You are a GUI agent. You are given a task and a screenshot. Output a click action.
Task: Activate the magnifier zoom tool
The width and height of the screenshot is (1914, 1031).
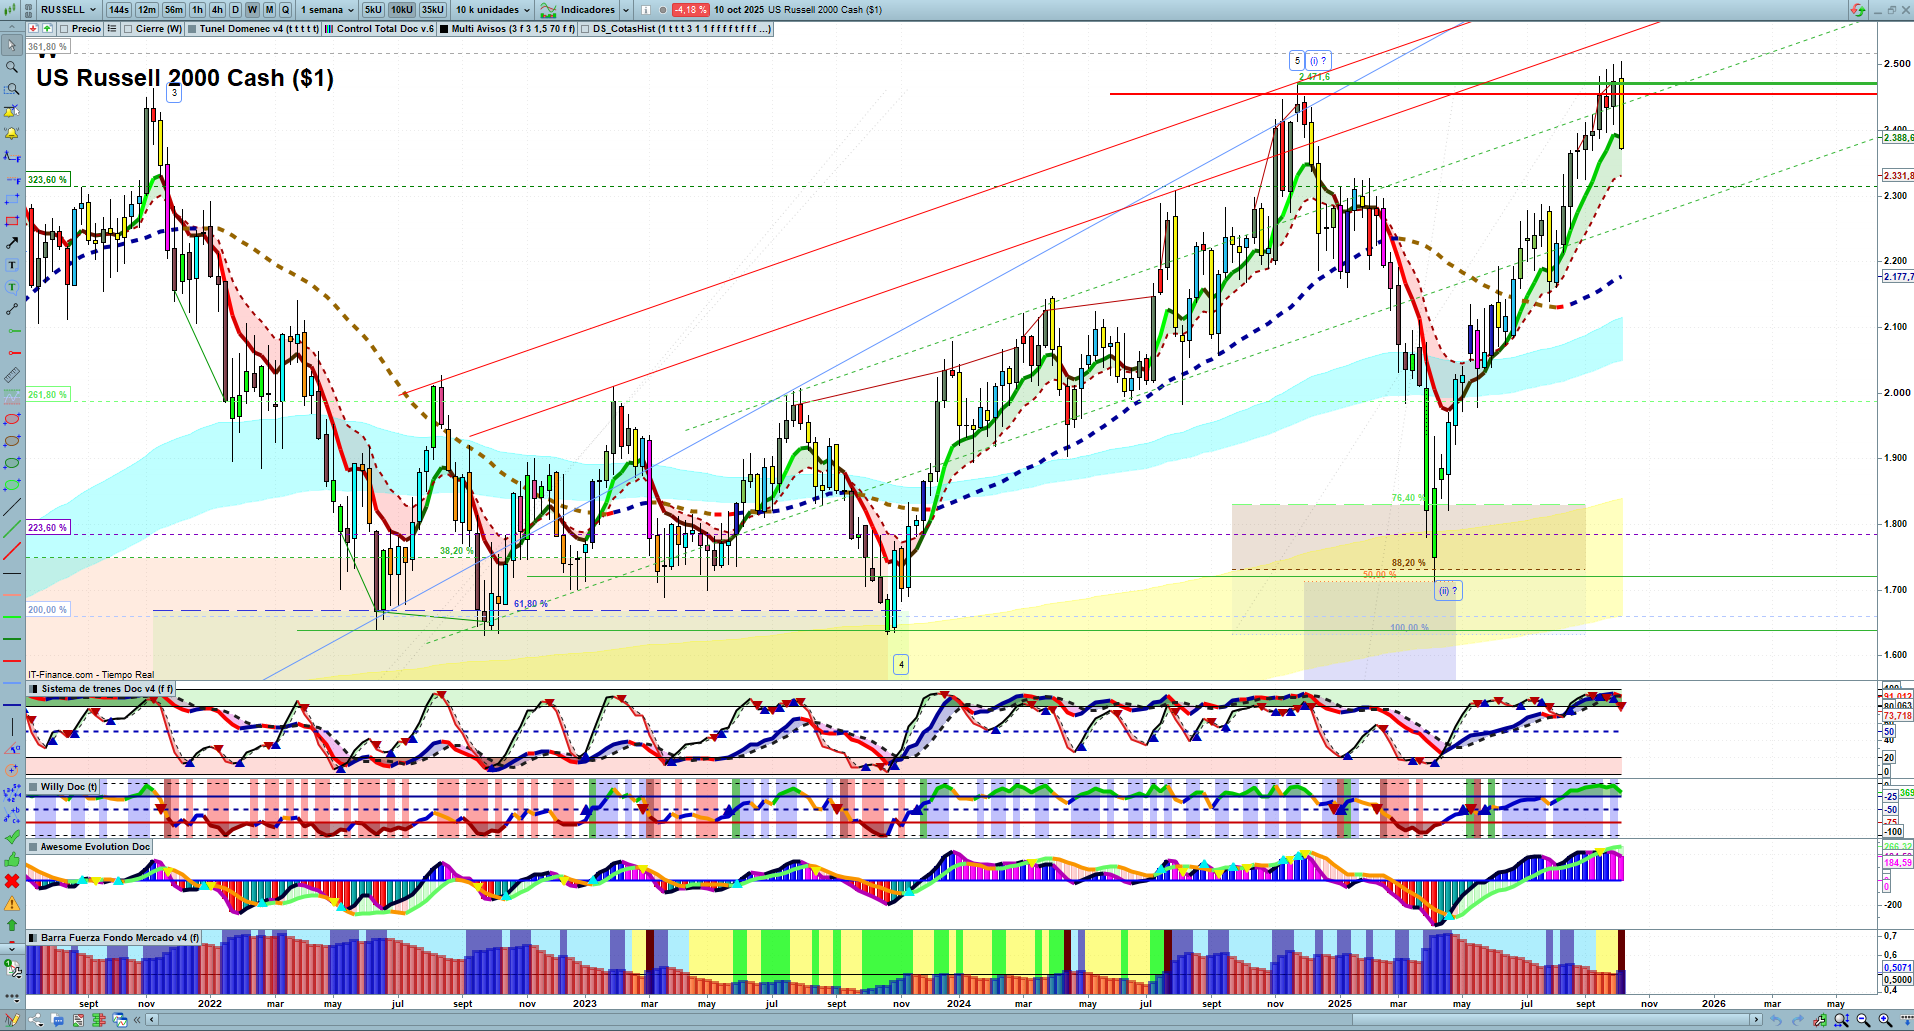coord(12,67)
